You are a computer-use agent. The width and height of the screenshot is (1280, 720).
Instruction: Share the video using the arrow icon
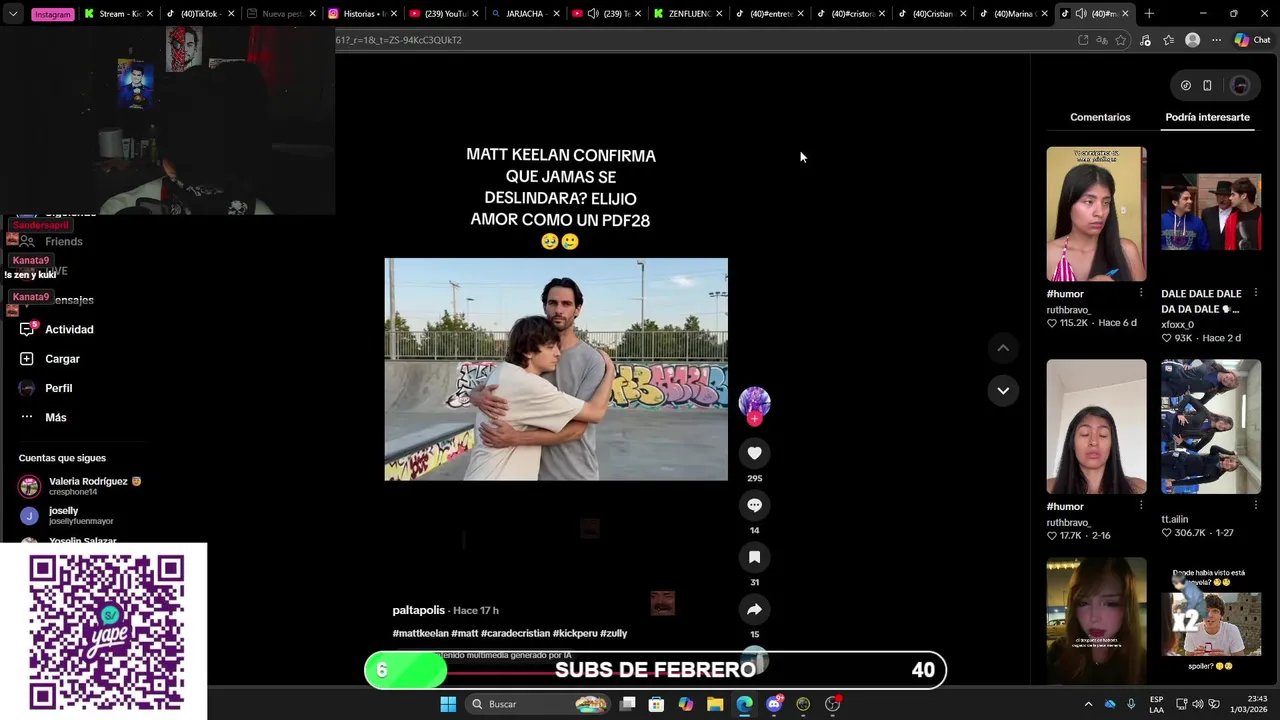click(x=754, y=609)
